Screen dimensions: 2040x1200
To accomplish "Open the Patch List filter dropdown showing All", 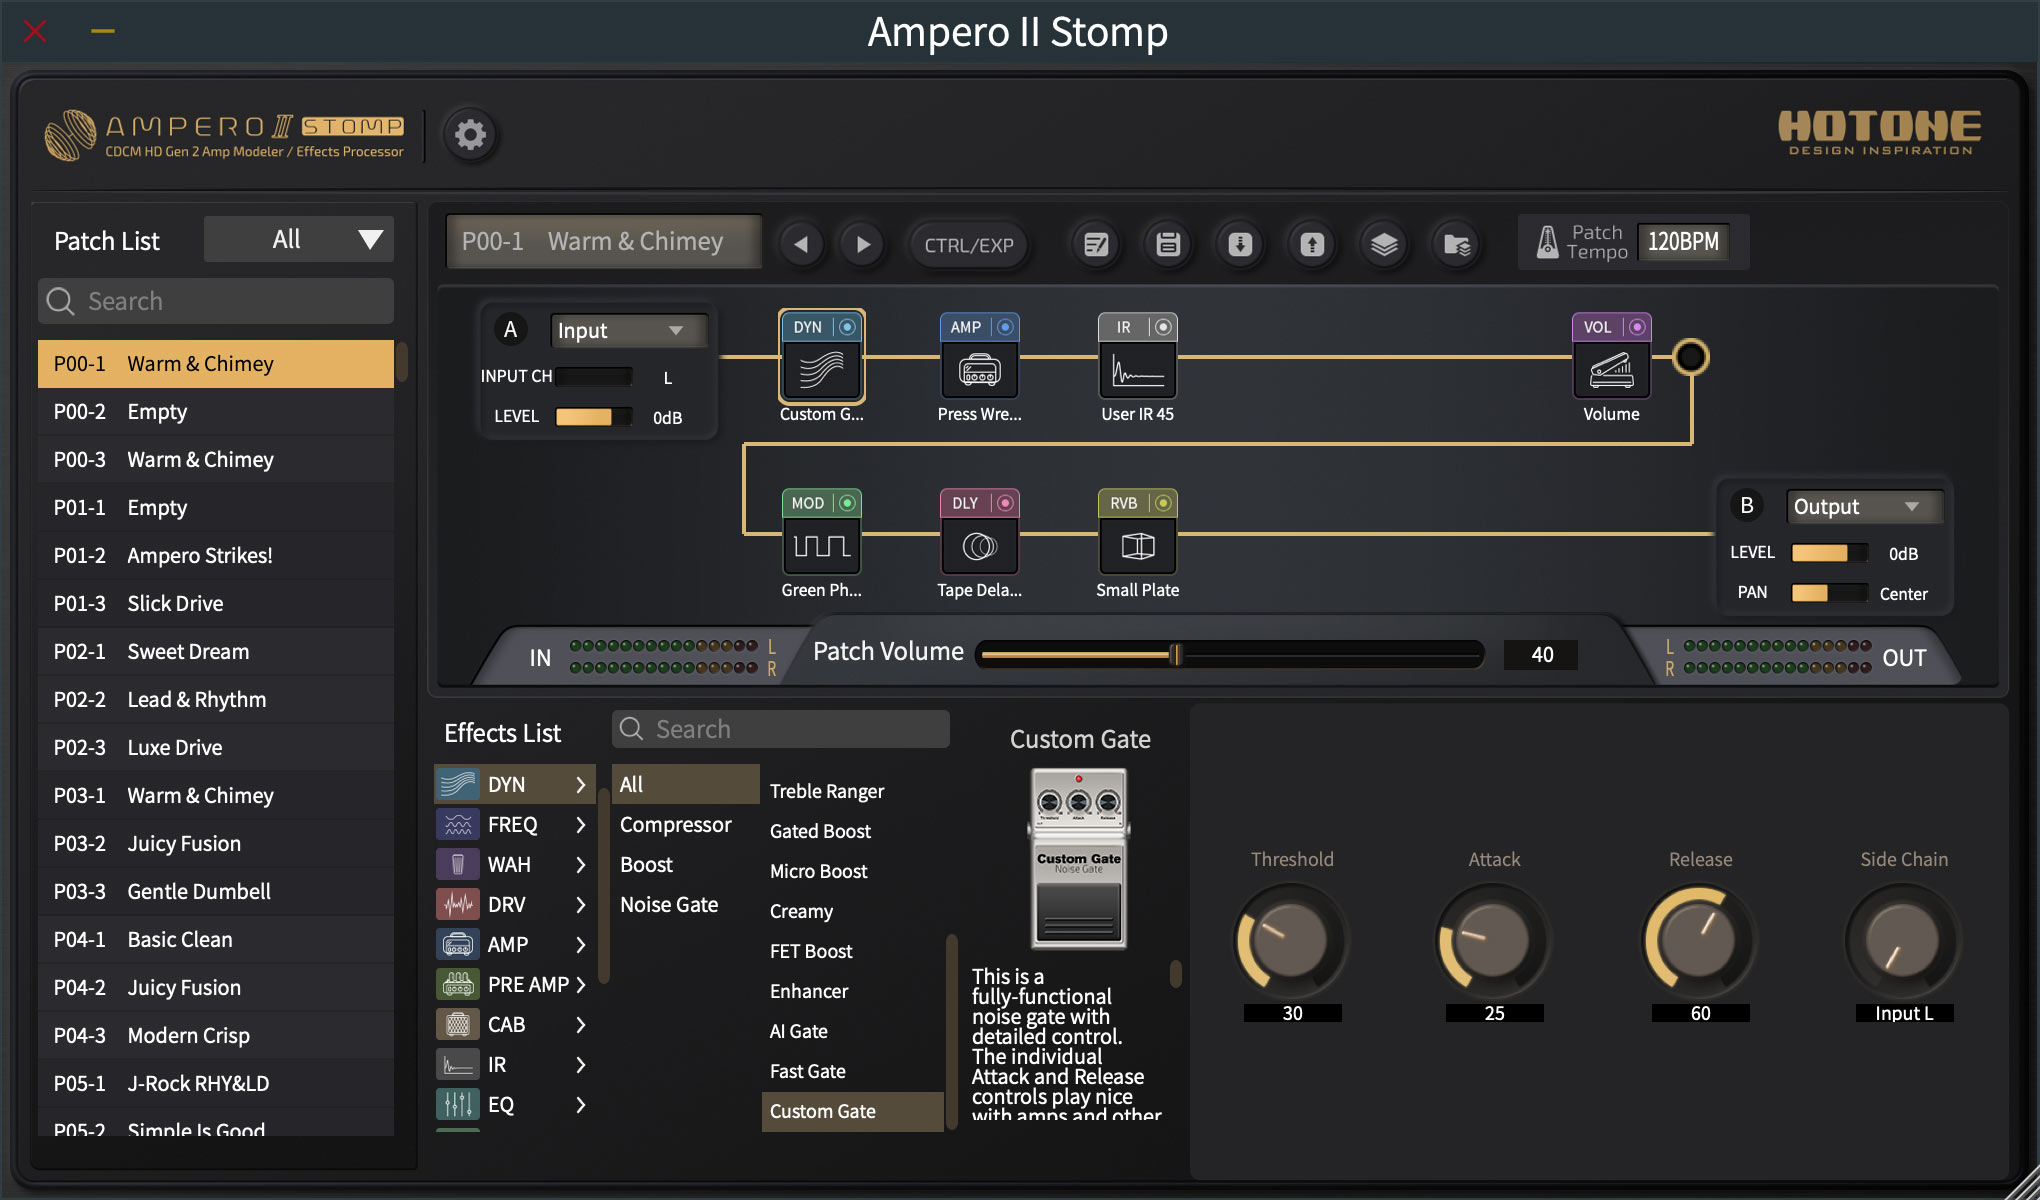I will [298, 239].
